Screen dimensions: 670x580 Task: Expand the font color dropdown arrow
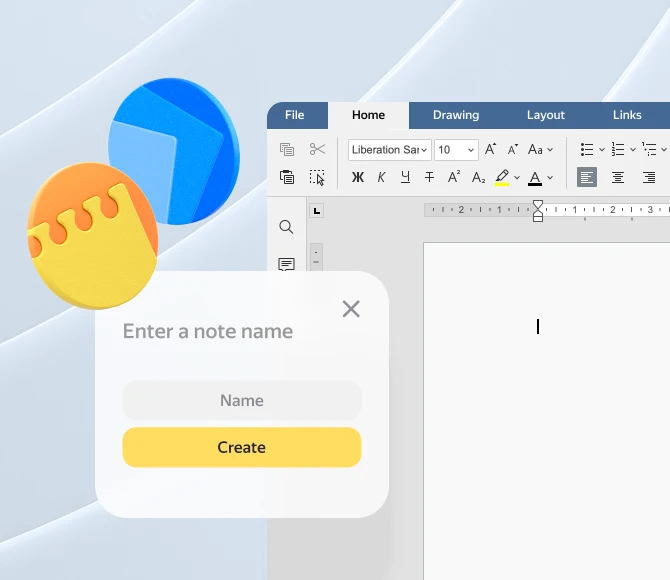(x=550, y=177)
